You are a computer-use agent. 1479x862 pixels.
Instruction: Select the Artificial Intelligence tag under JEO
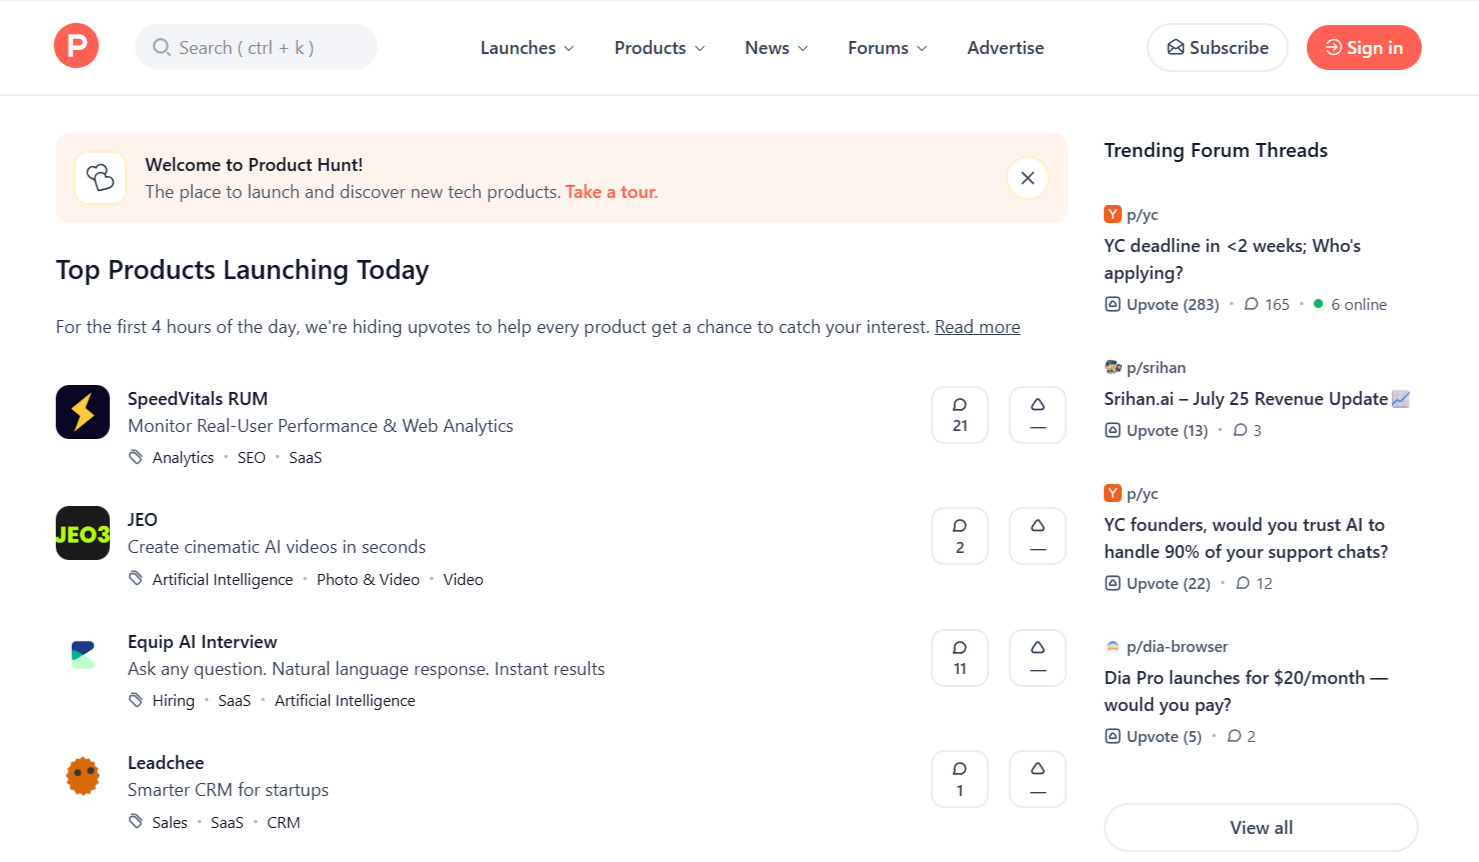point(222,580)
